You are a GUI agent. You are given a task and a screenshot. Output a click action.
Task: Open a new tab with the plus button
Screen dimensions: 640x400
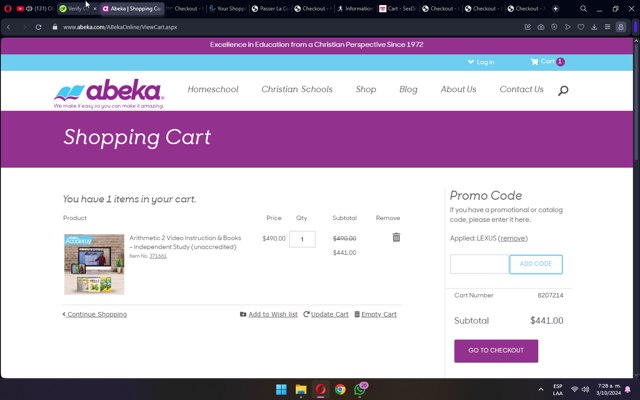pos(556,9)
